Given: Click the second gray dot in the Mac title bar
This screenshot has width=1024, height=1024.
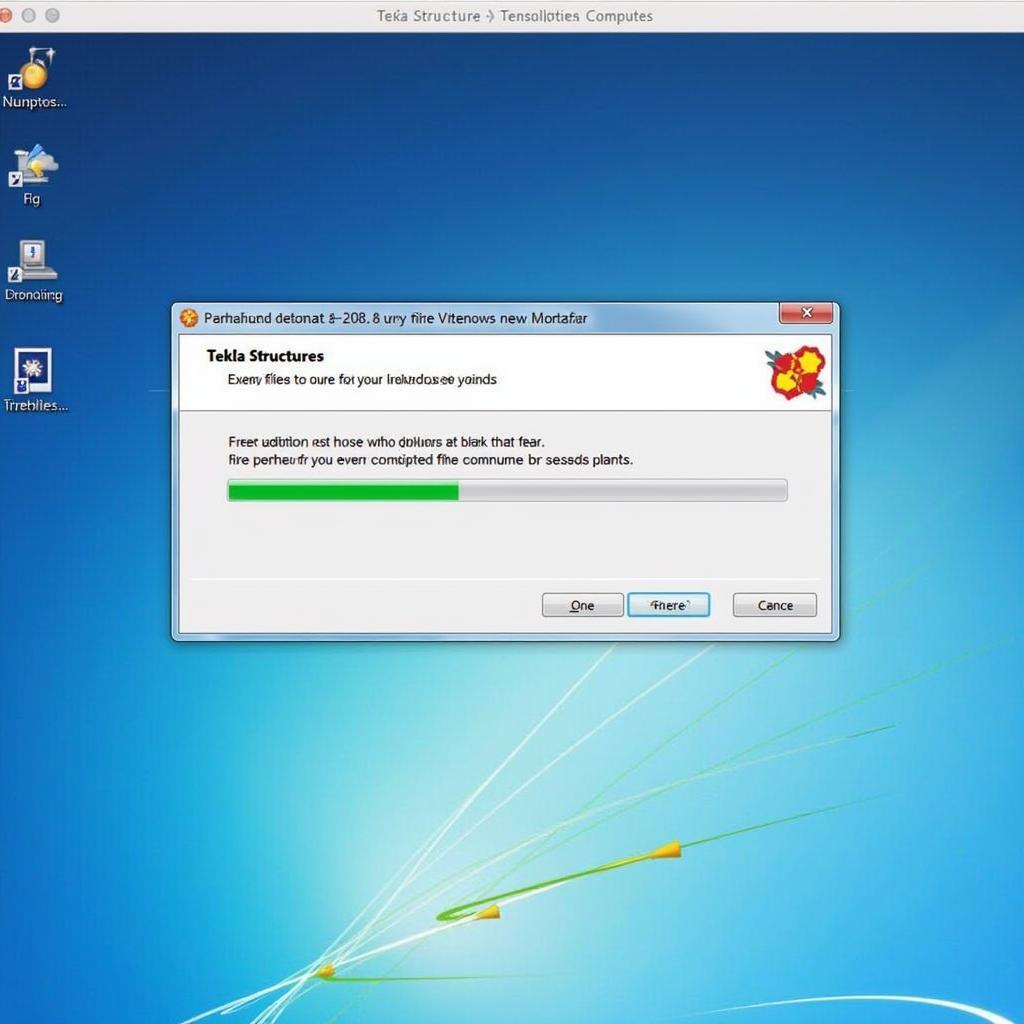Looking at the screenshot, I should (x=52, y=15).
